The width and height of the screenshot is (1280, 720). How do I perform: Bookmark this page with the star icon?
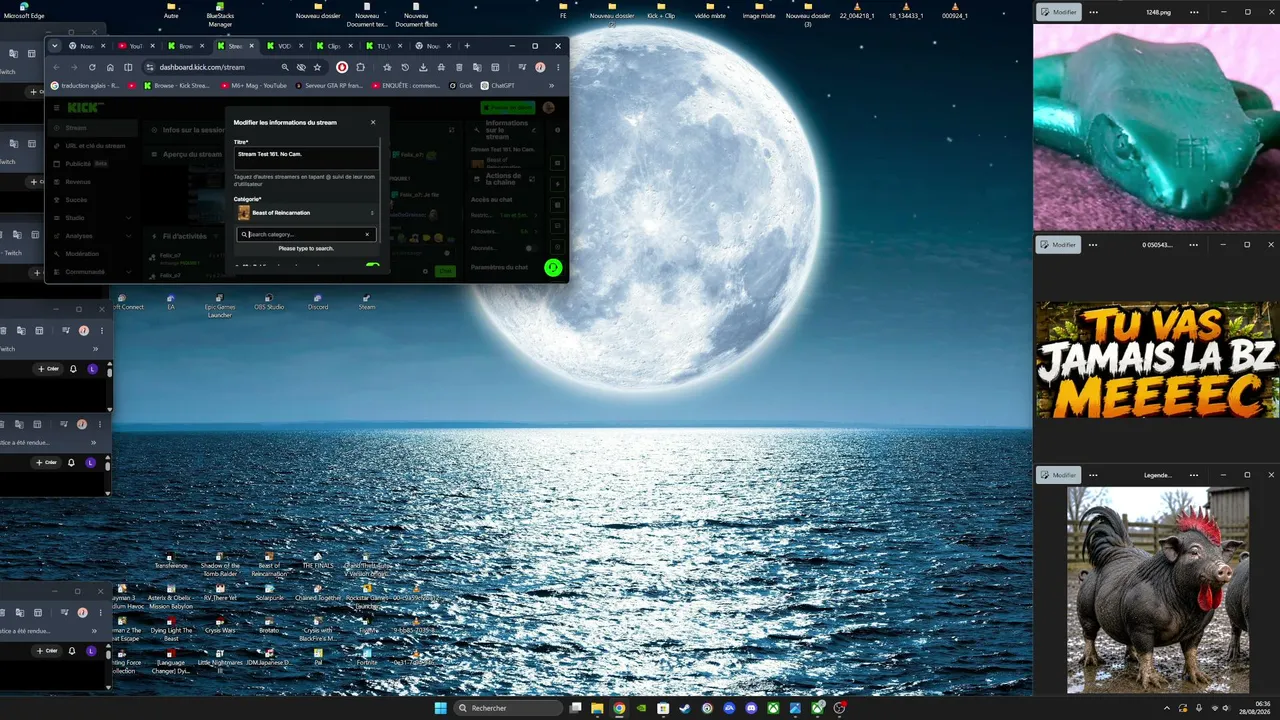click(317, 67)
